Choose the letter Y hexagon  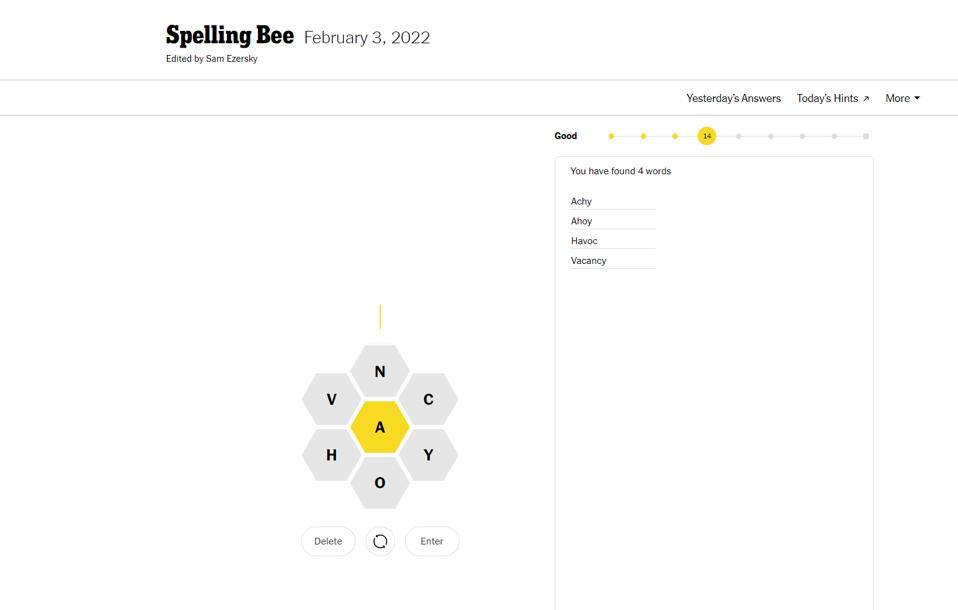tap(428, 455)
